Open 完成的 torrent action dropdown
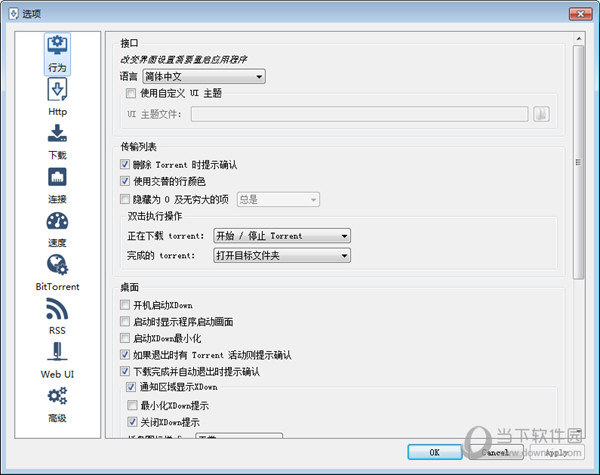Screen dimensions: 600x475 [282, 255]
